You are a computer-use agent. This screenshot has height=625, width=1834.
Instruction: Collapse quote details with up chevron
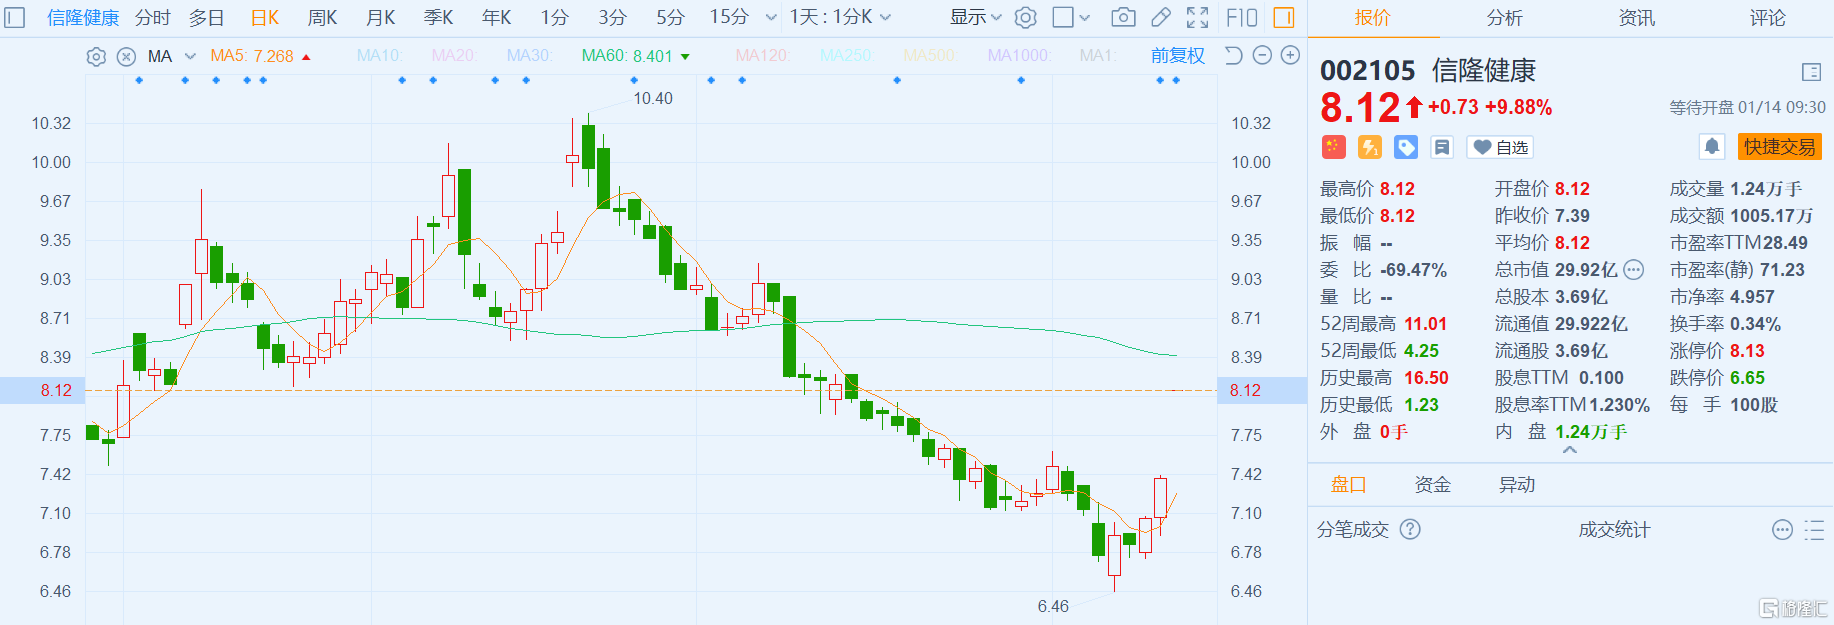coord(1570,450)
